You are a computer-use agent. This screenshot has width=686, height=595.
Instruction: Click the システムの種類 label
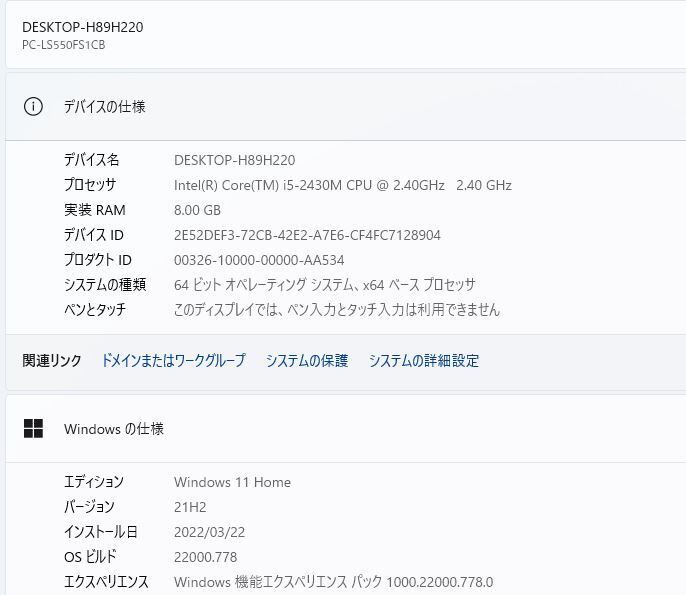click(x=105, y=285)
